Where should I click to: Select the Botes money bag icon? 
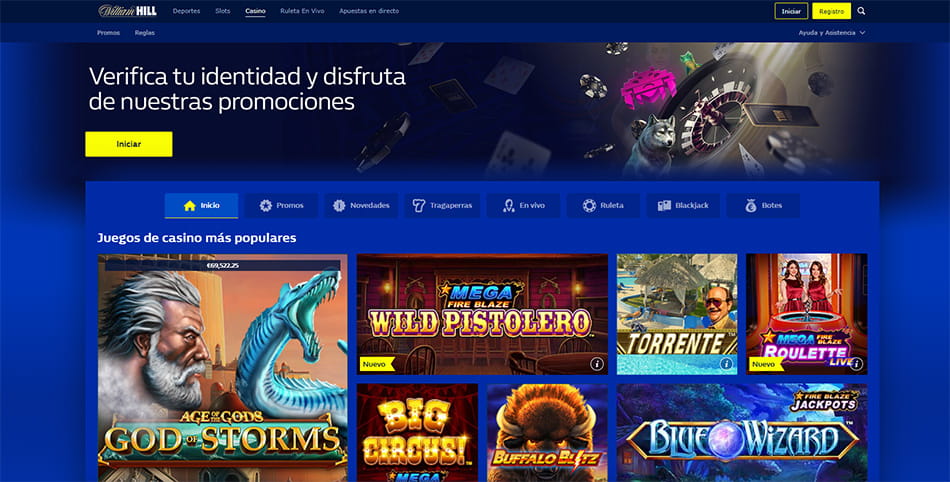point(751,206)
